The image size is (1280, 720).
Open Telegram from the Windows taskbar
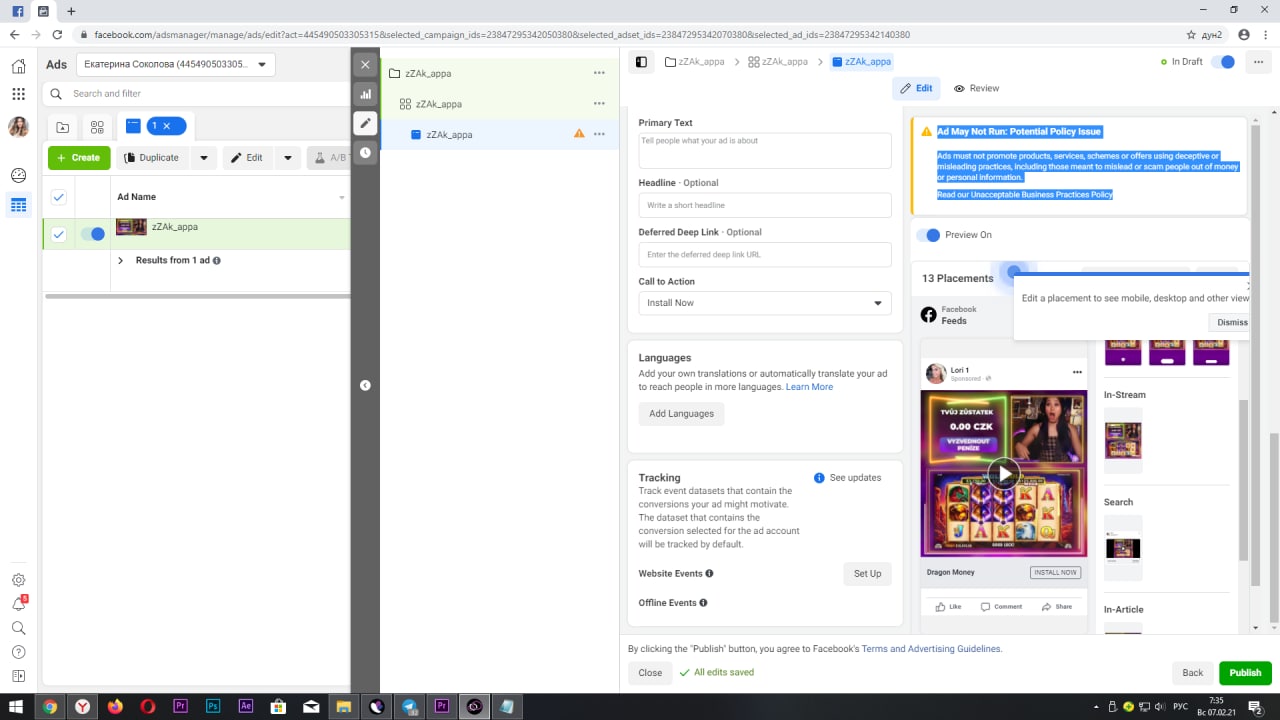[x=410, y=706]
